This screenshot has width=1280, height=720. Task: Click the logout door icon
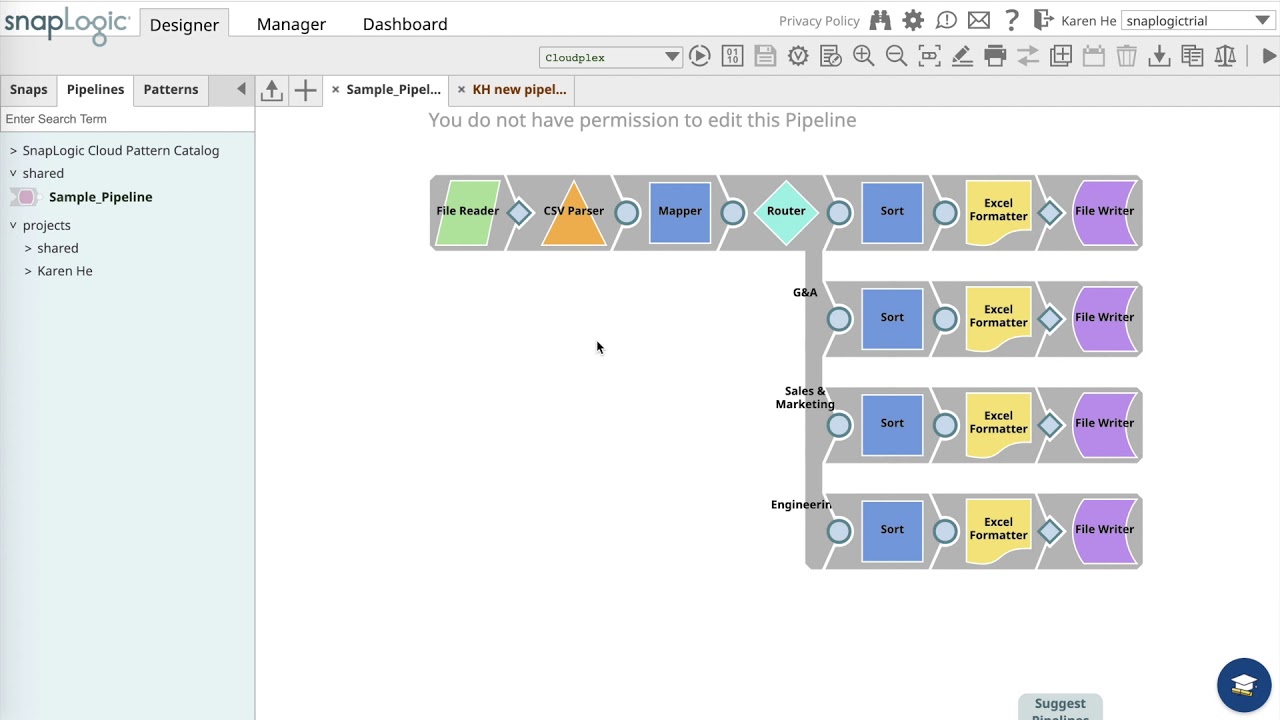point(1043,20)
